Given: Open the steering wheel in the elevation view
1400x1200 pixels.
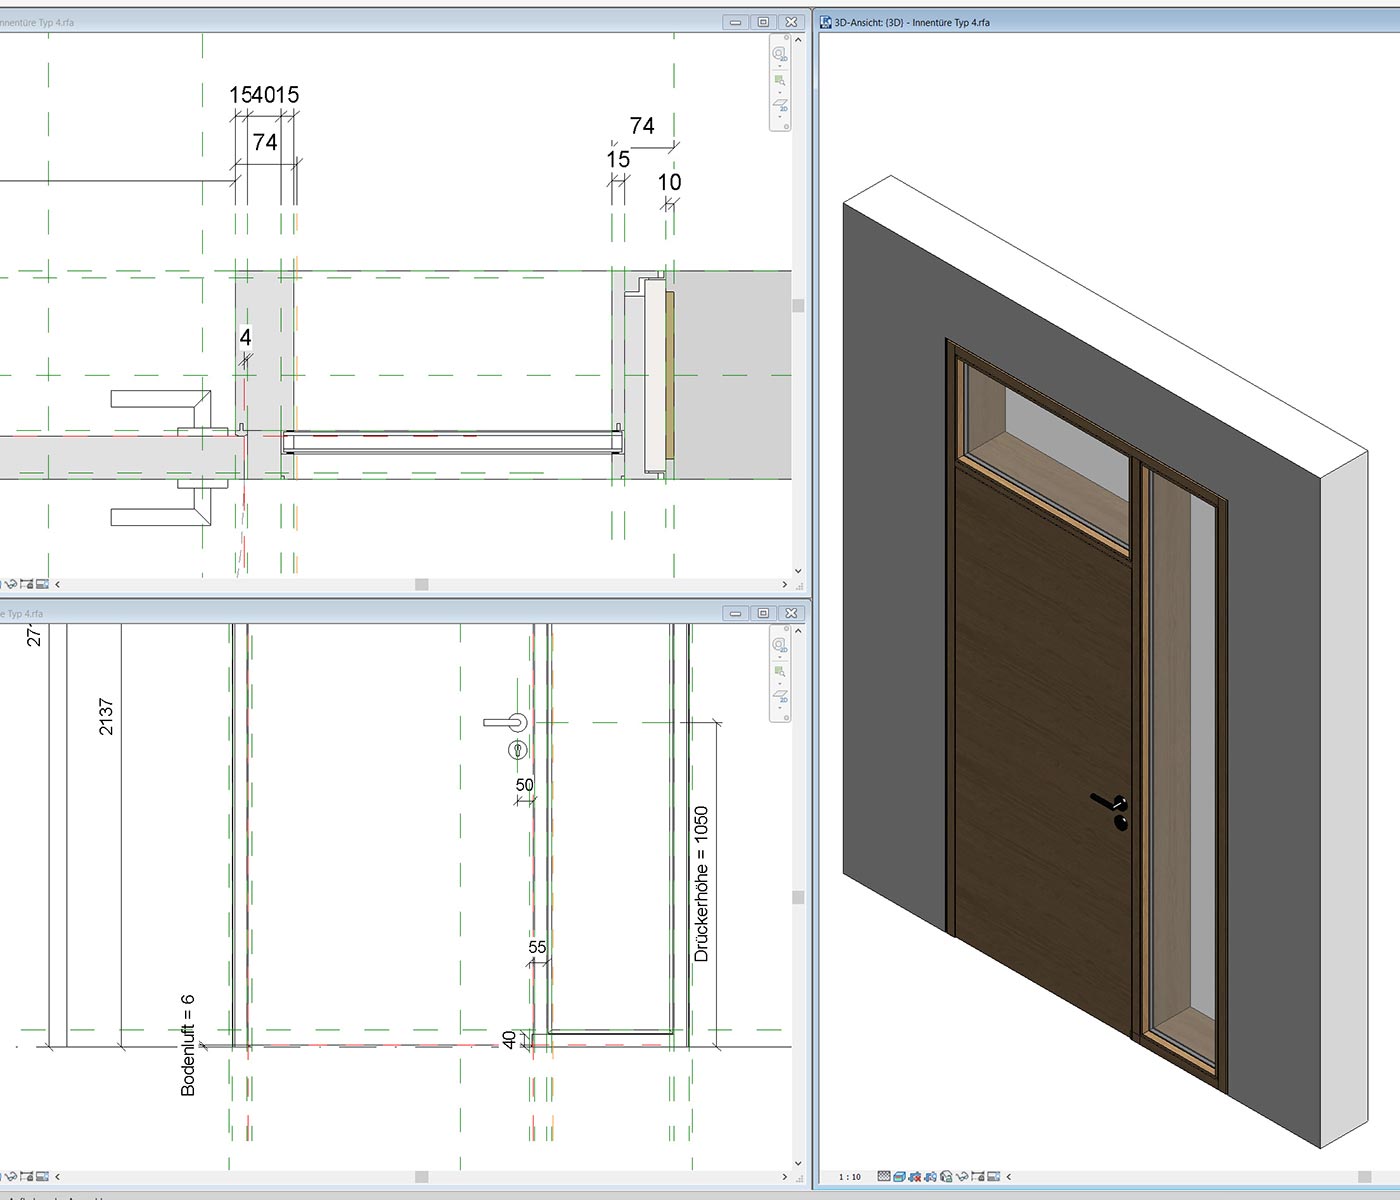Looking at the screenshot, I should tap(780, 644).
